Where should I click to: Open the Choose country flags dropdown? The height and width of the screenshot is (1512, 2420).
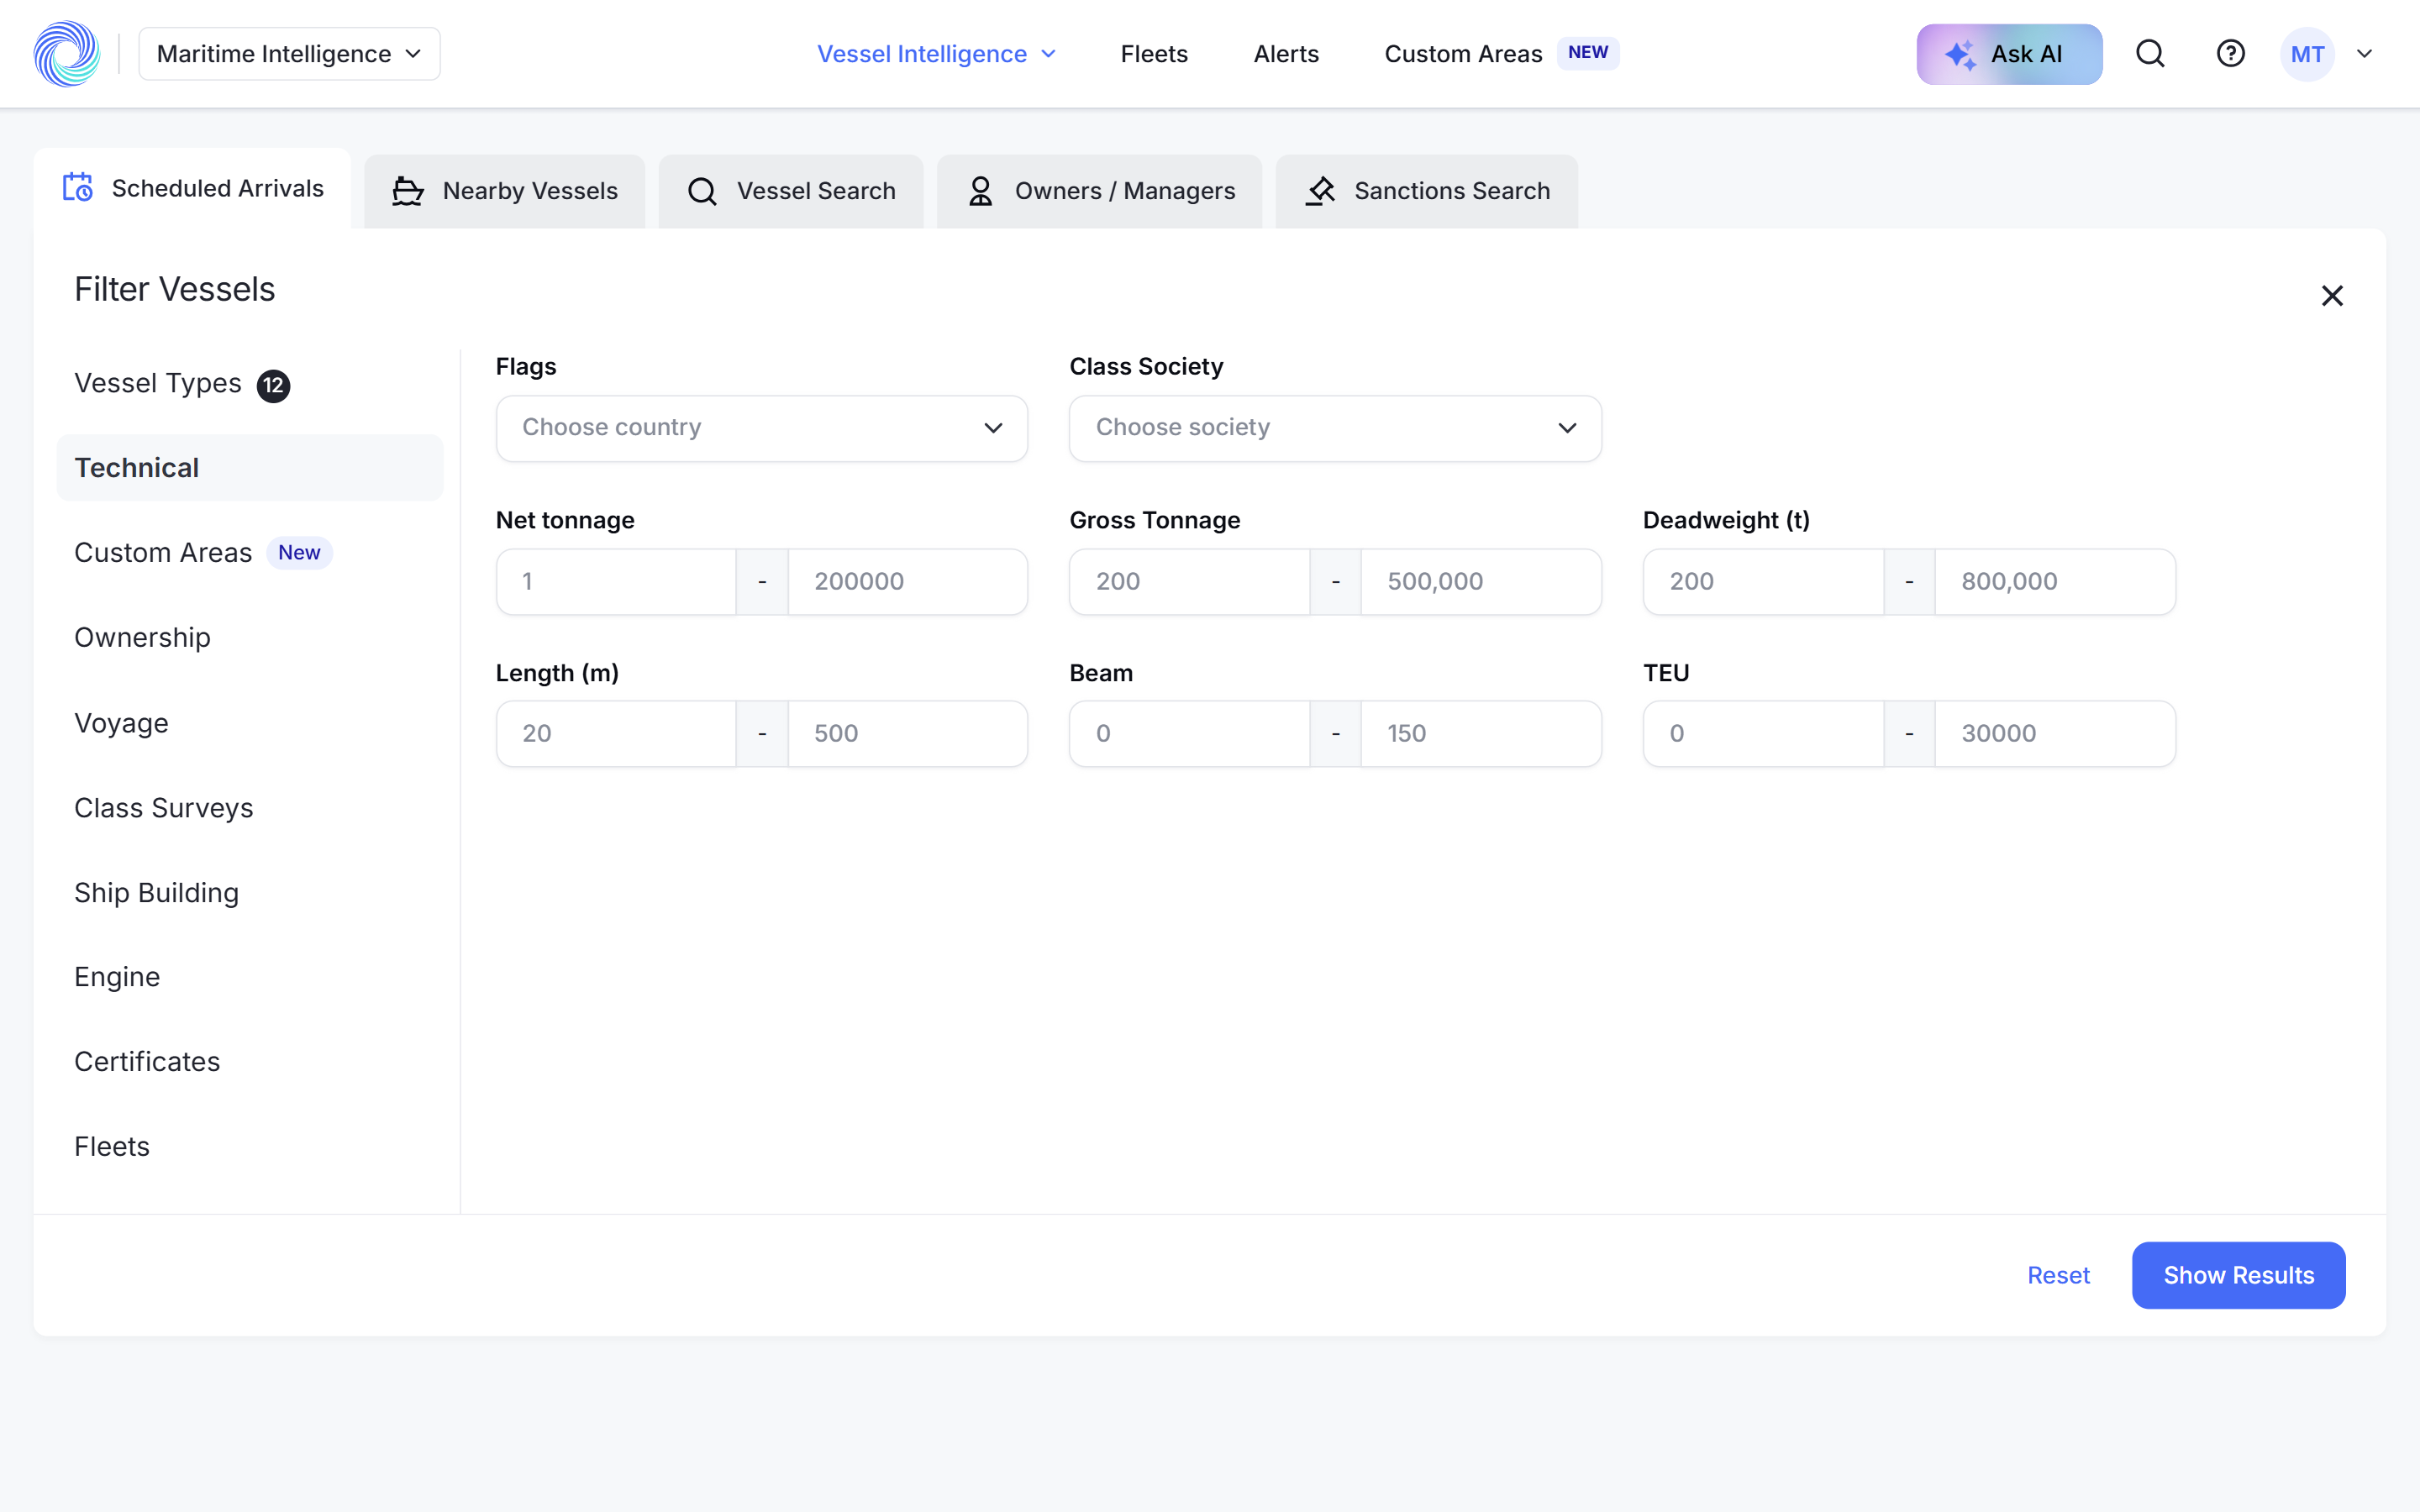tap(762, 428)
